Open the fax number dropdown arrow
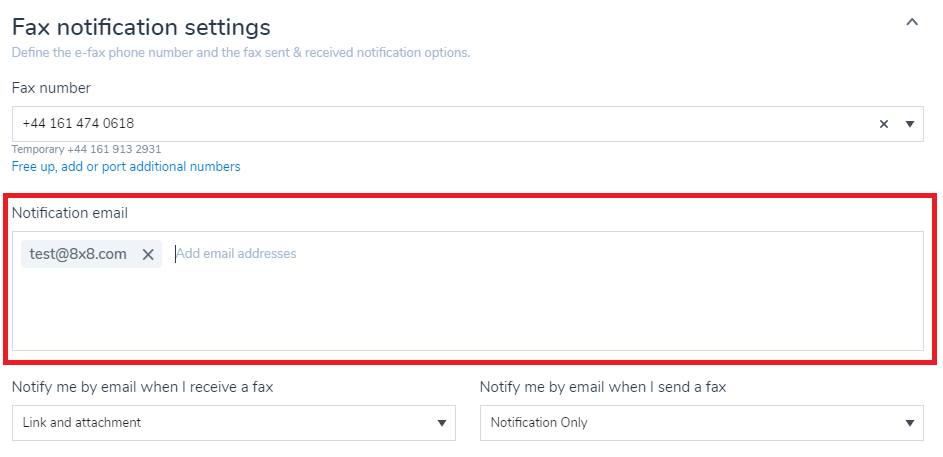This screenshot has height=457, width=943. coord(910,124)
